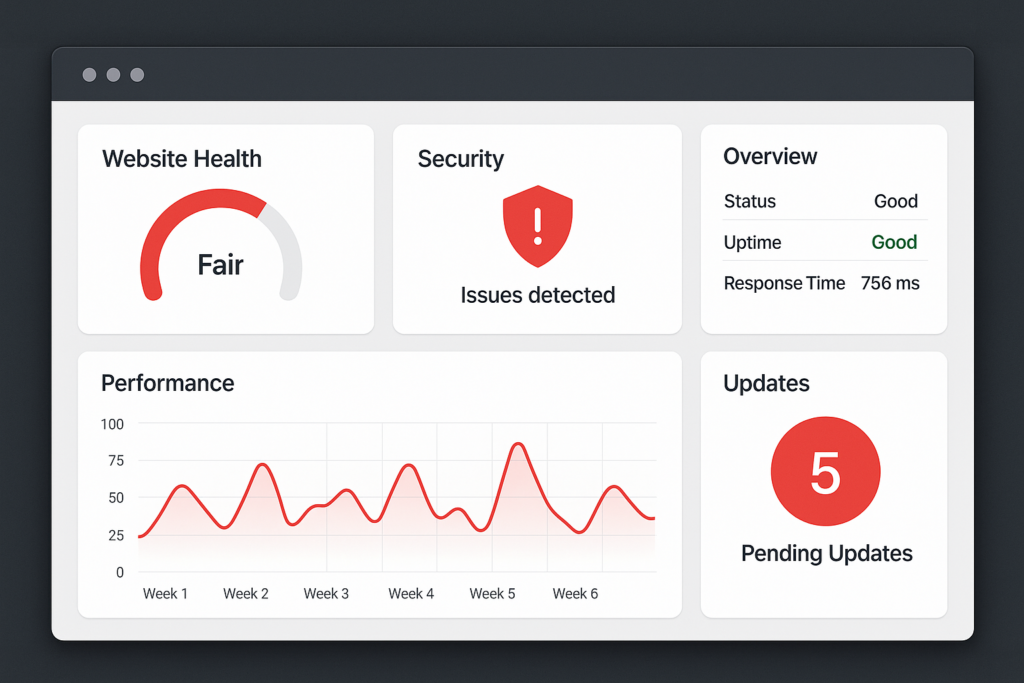The image size is (1024, 683).
Task: Select Week 2 on the performance chart
Action: click(246, 593)
